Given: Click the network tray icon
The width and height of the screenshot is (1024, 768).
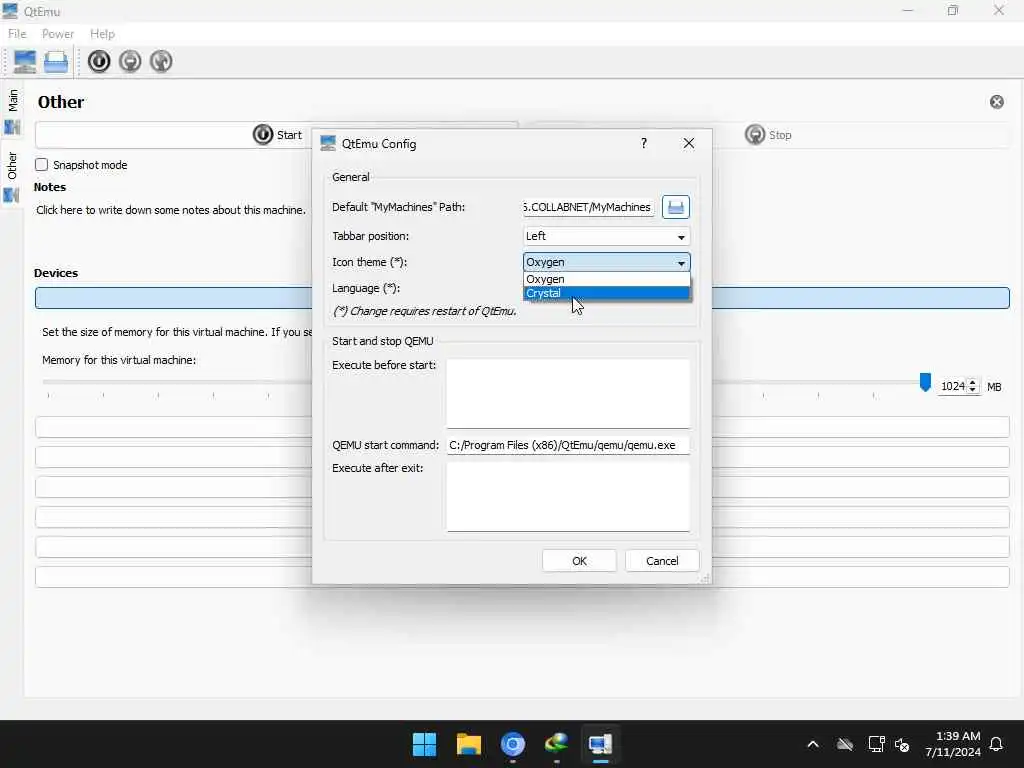Looking at the screenshot, I should click(876, 744).
